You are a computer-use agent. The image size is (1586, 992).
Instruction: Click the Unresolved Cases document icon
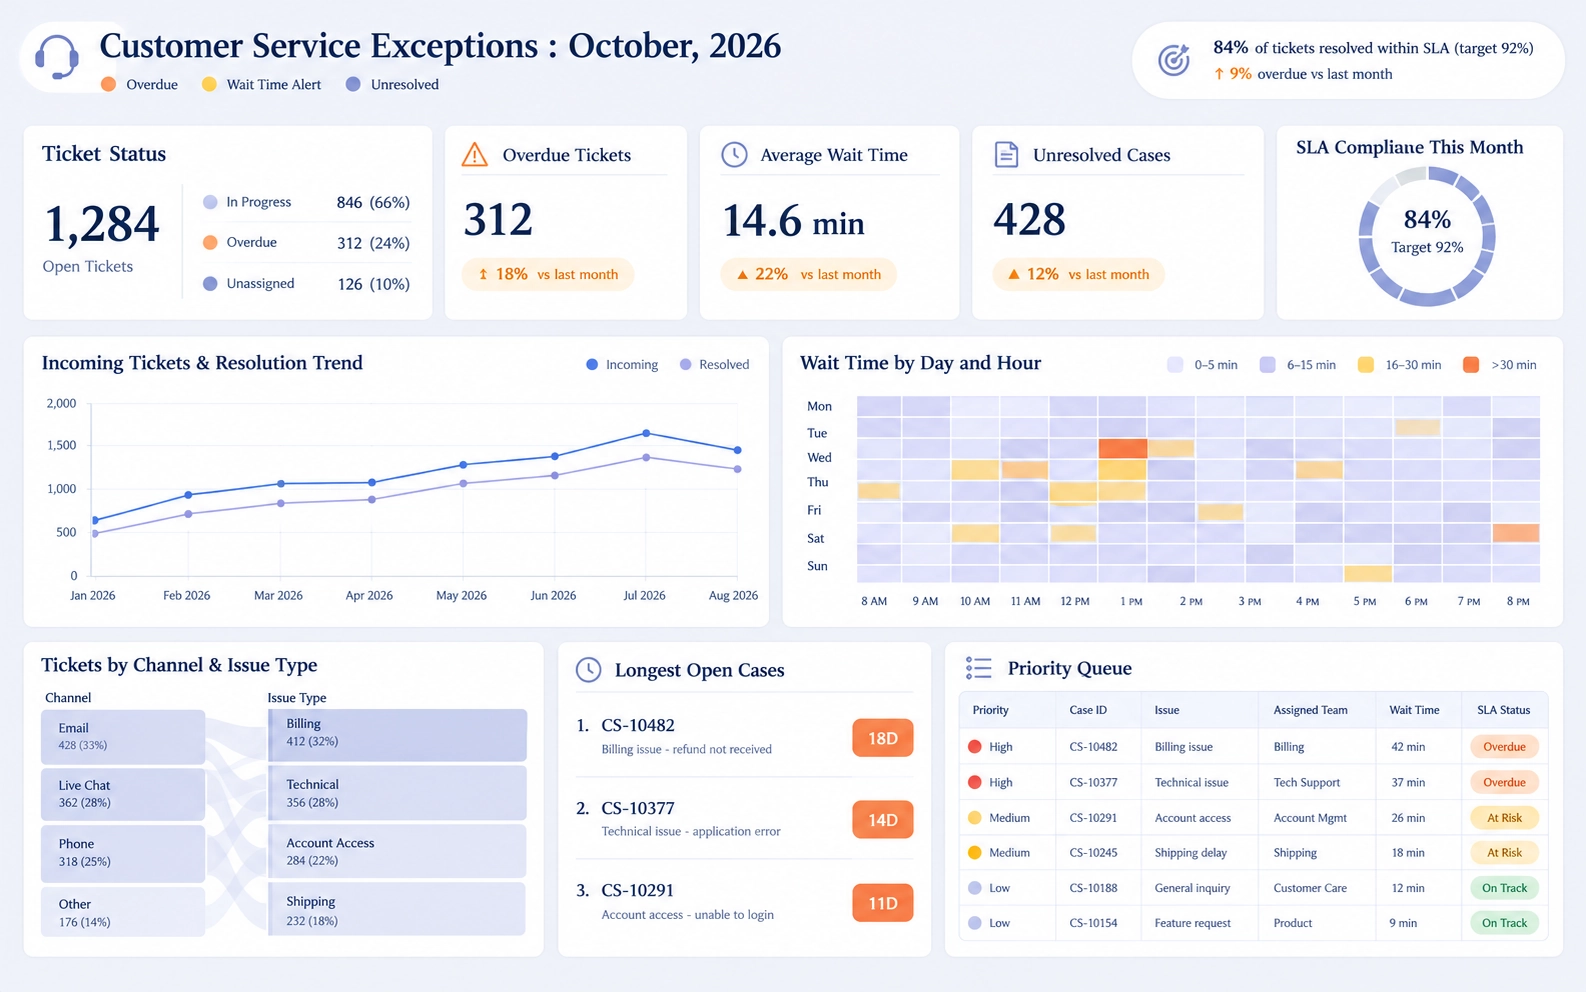(1006, 155)
